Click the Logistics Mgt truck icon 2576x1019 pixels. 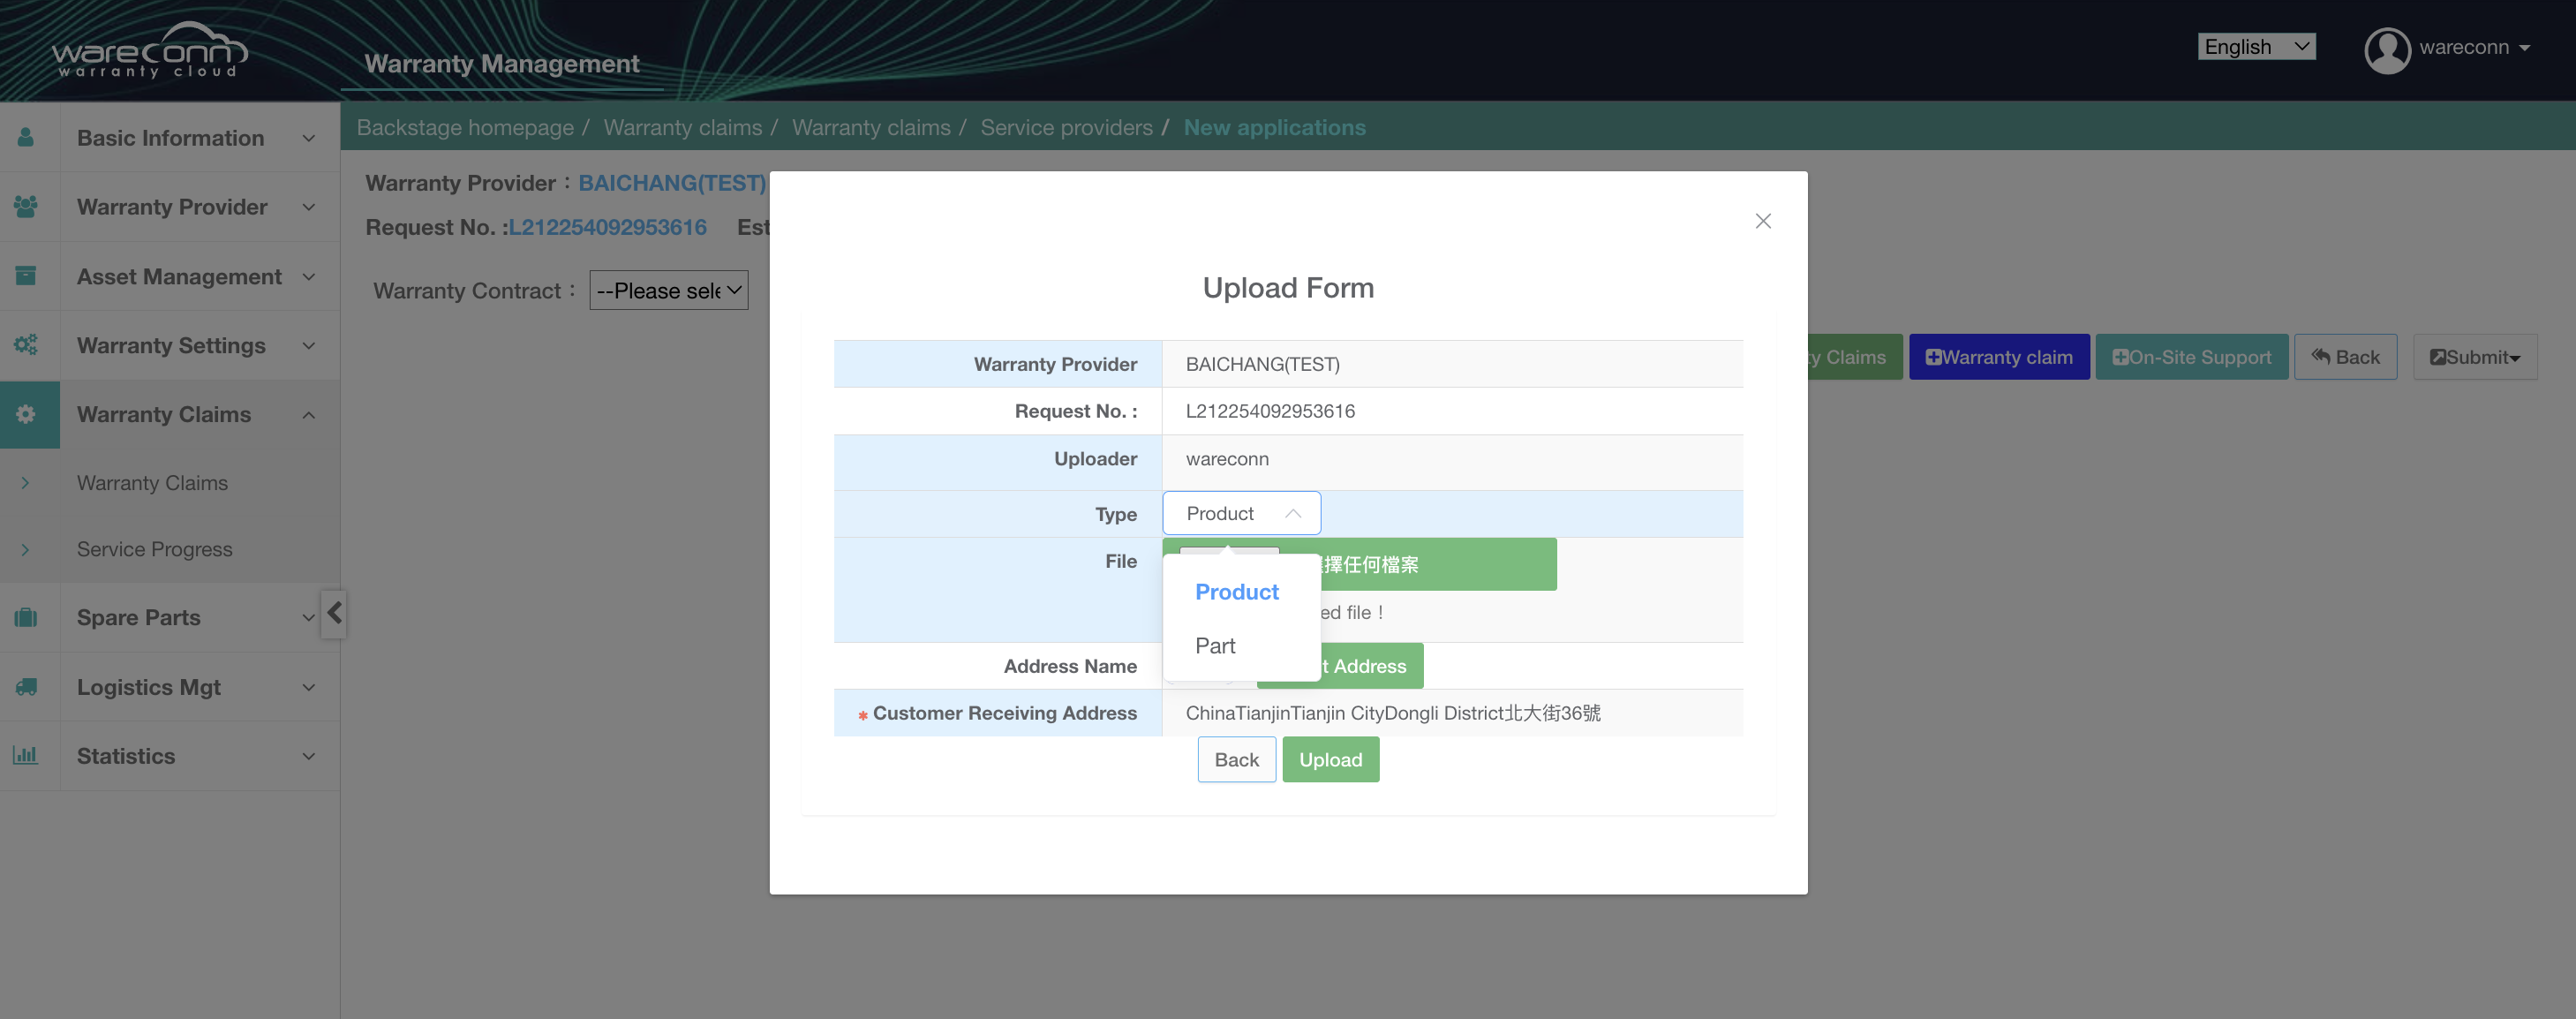click(26, 686)
